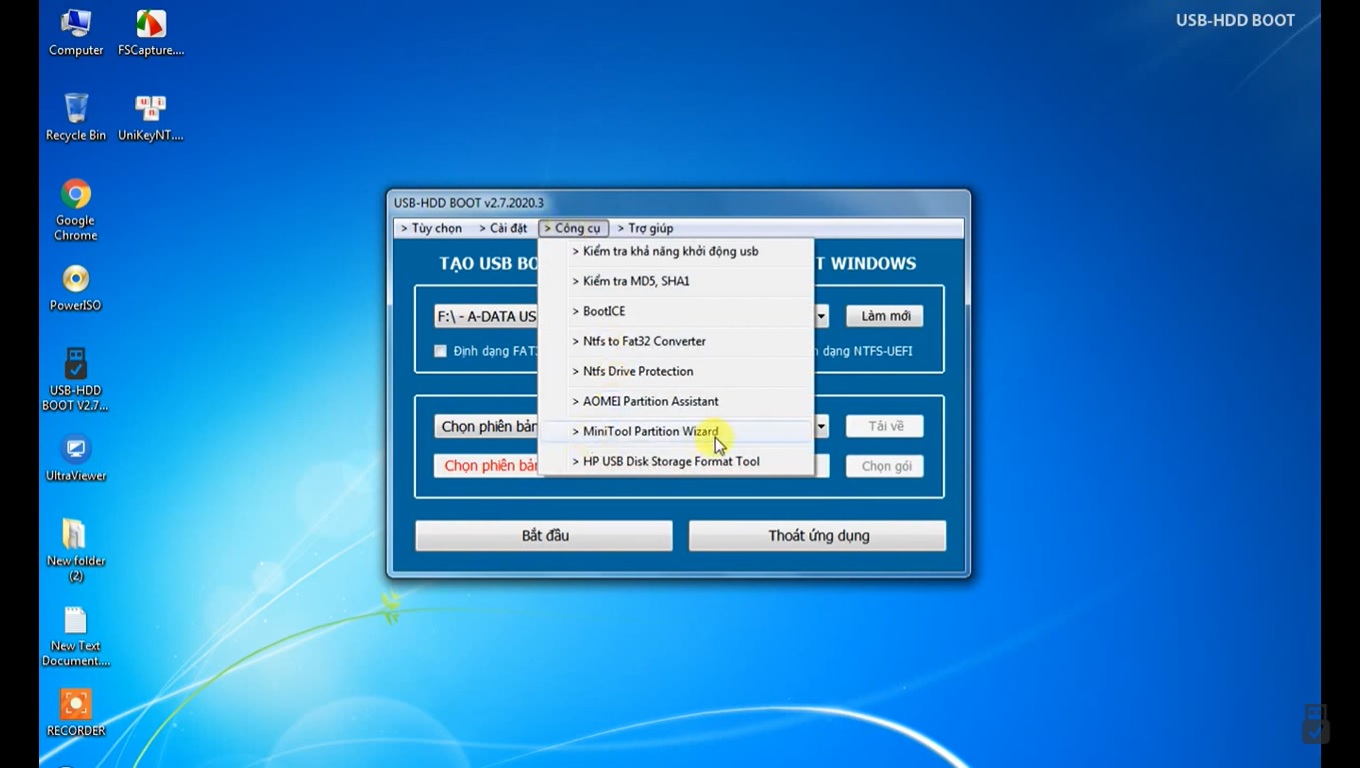The width and height of the screenshot is (1360, 768).
Task: Select the New Text Document file icon
Action: [76, 636]
